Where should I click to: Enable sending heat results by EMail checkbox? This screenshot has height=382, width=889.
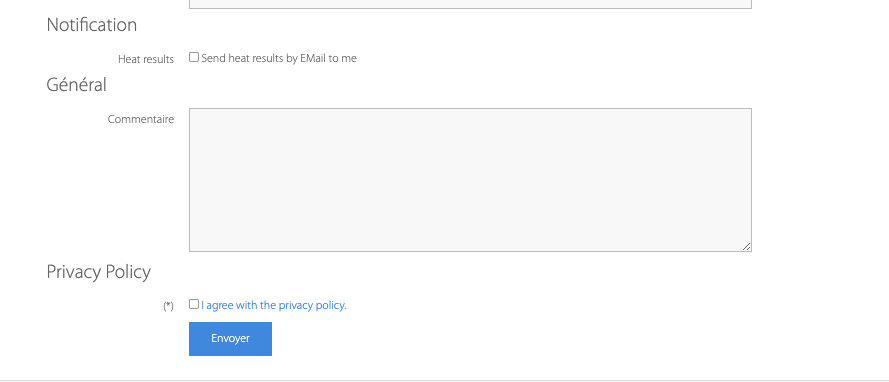[x=194, y=57]
